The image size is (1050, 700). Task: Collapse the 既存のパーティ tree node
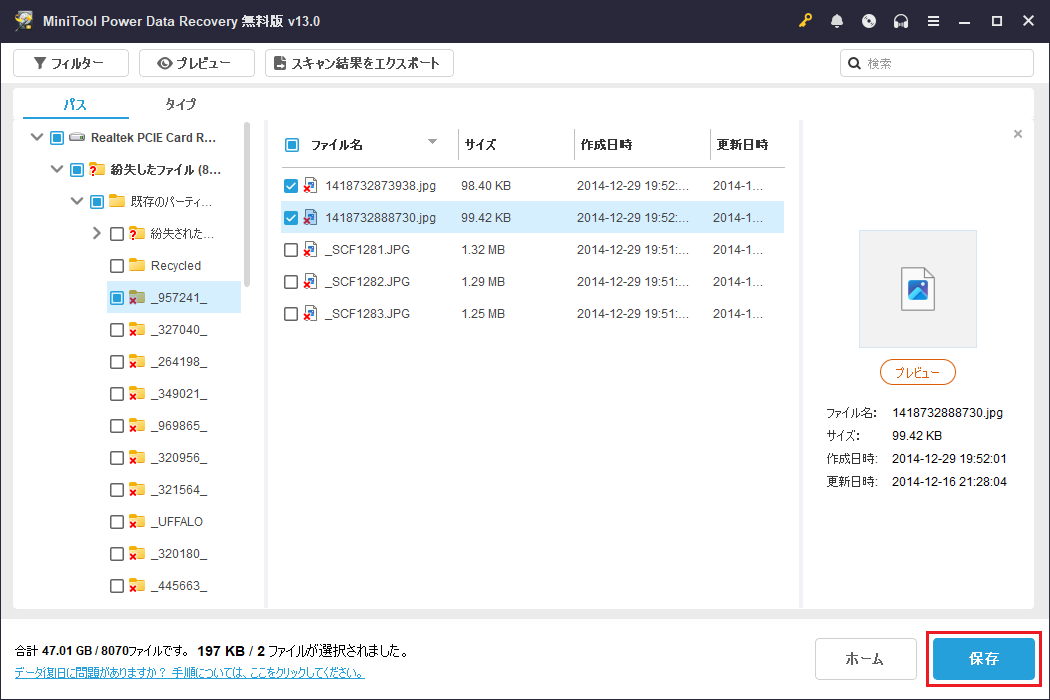pos(77,201)
